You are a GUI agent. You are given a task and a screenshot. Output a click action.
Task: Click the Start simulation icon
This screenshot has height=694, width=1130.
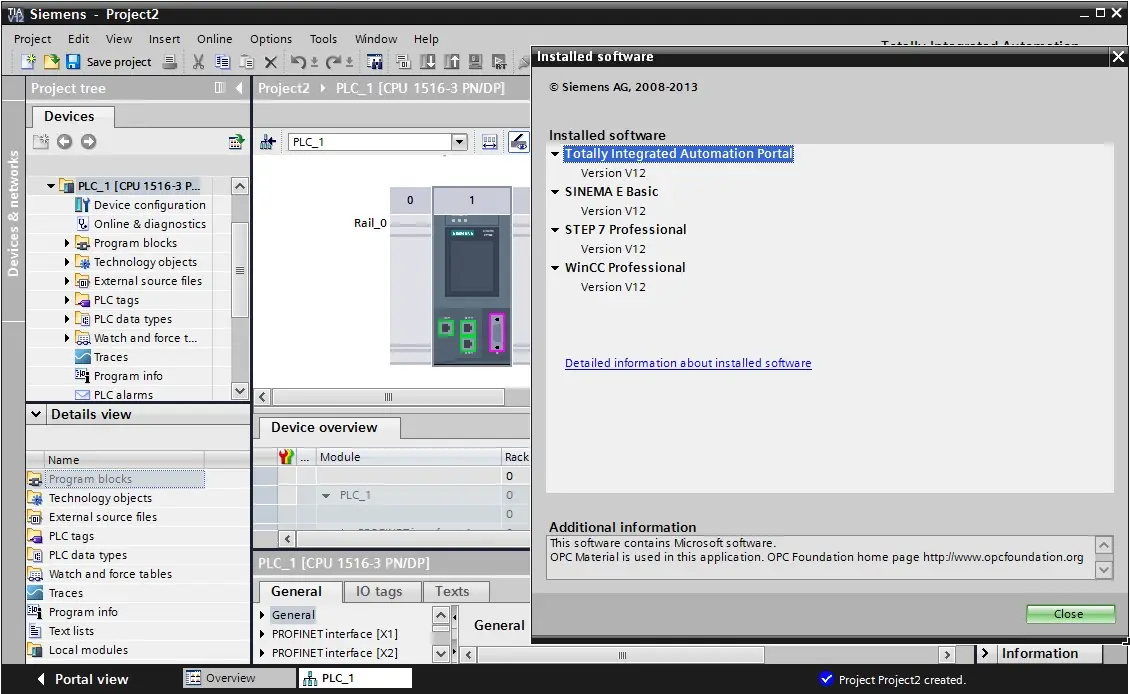tap(476, 62)
